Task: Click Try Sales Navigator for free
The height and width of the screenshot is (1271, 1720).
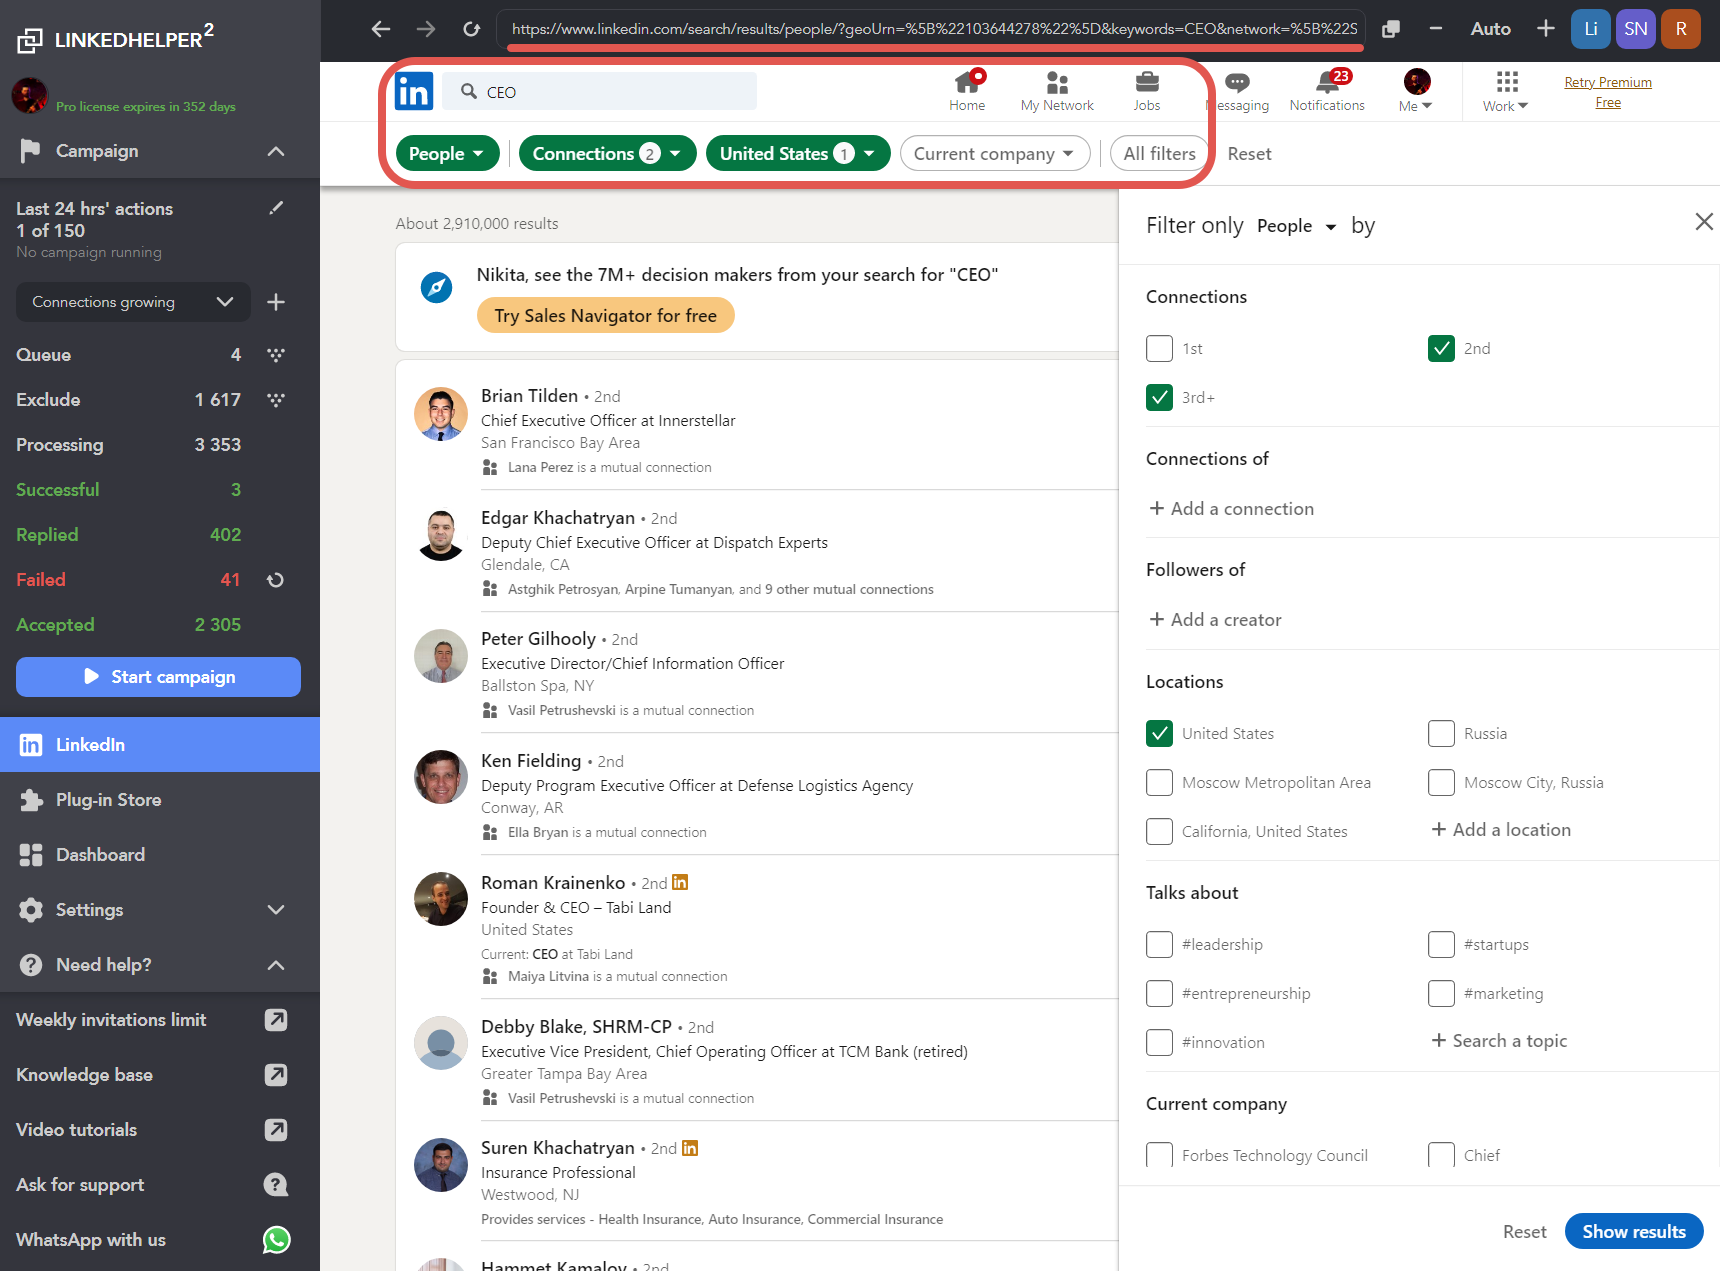Action: coord(605,315)
